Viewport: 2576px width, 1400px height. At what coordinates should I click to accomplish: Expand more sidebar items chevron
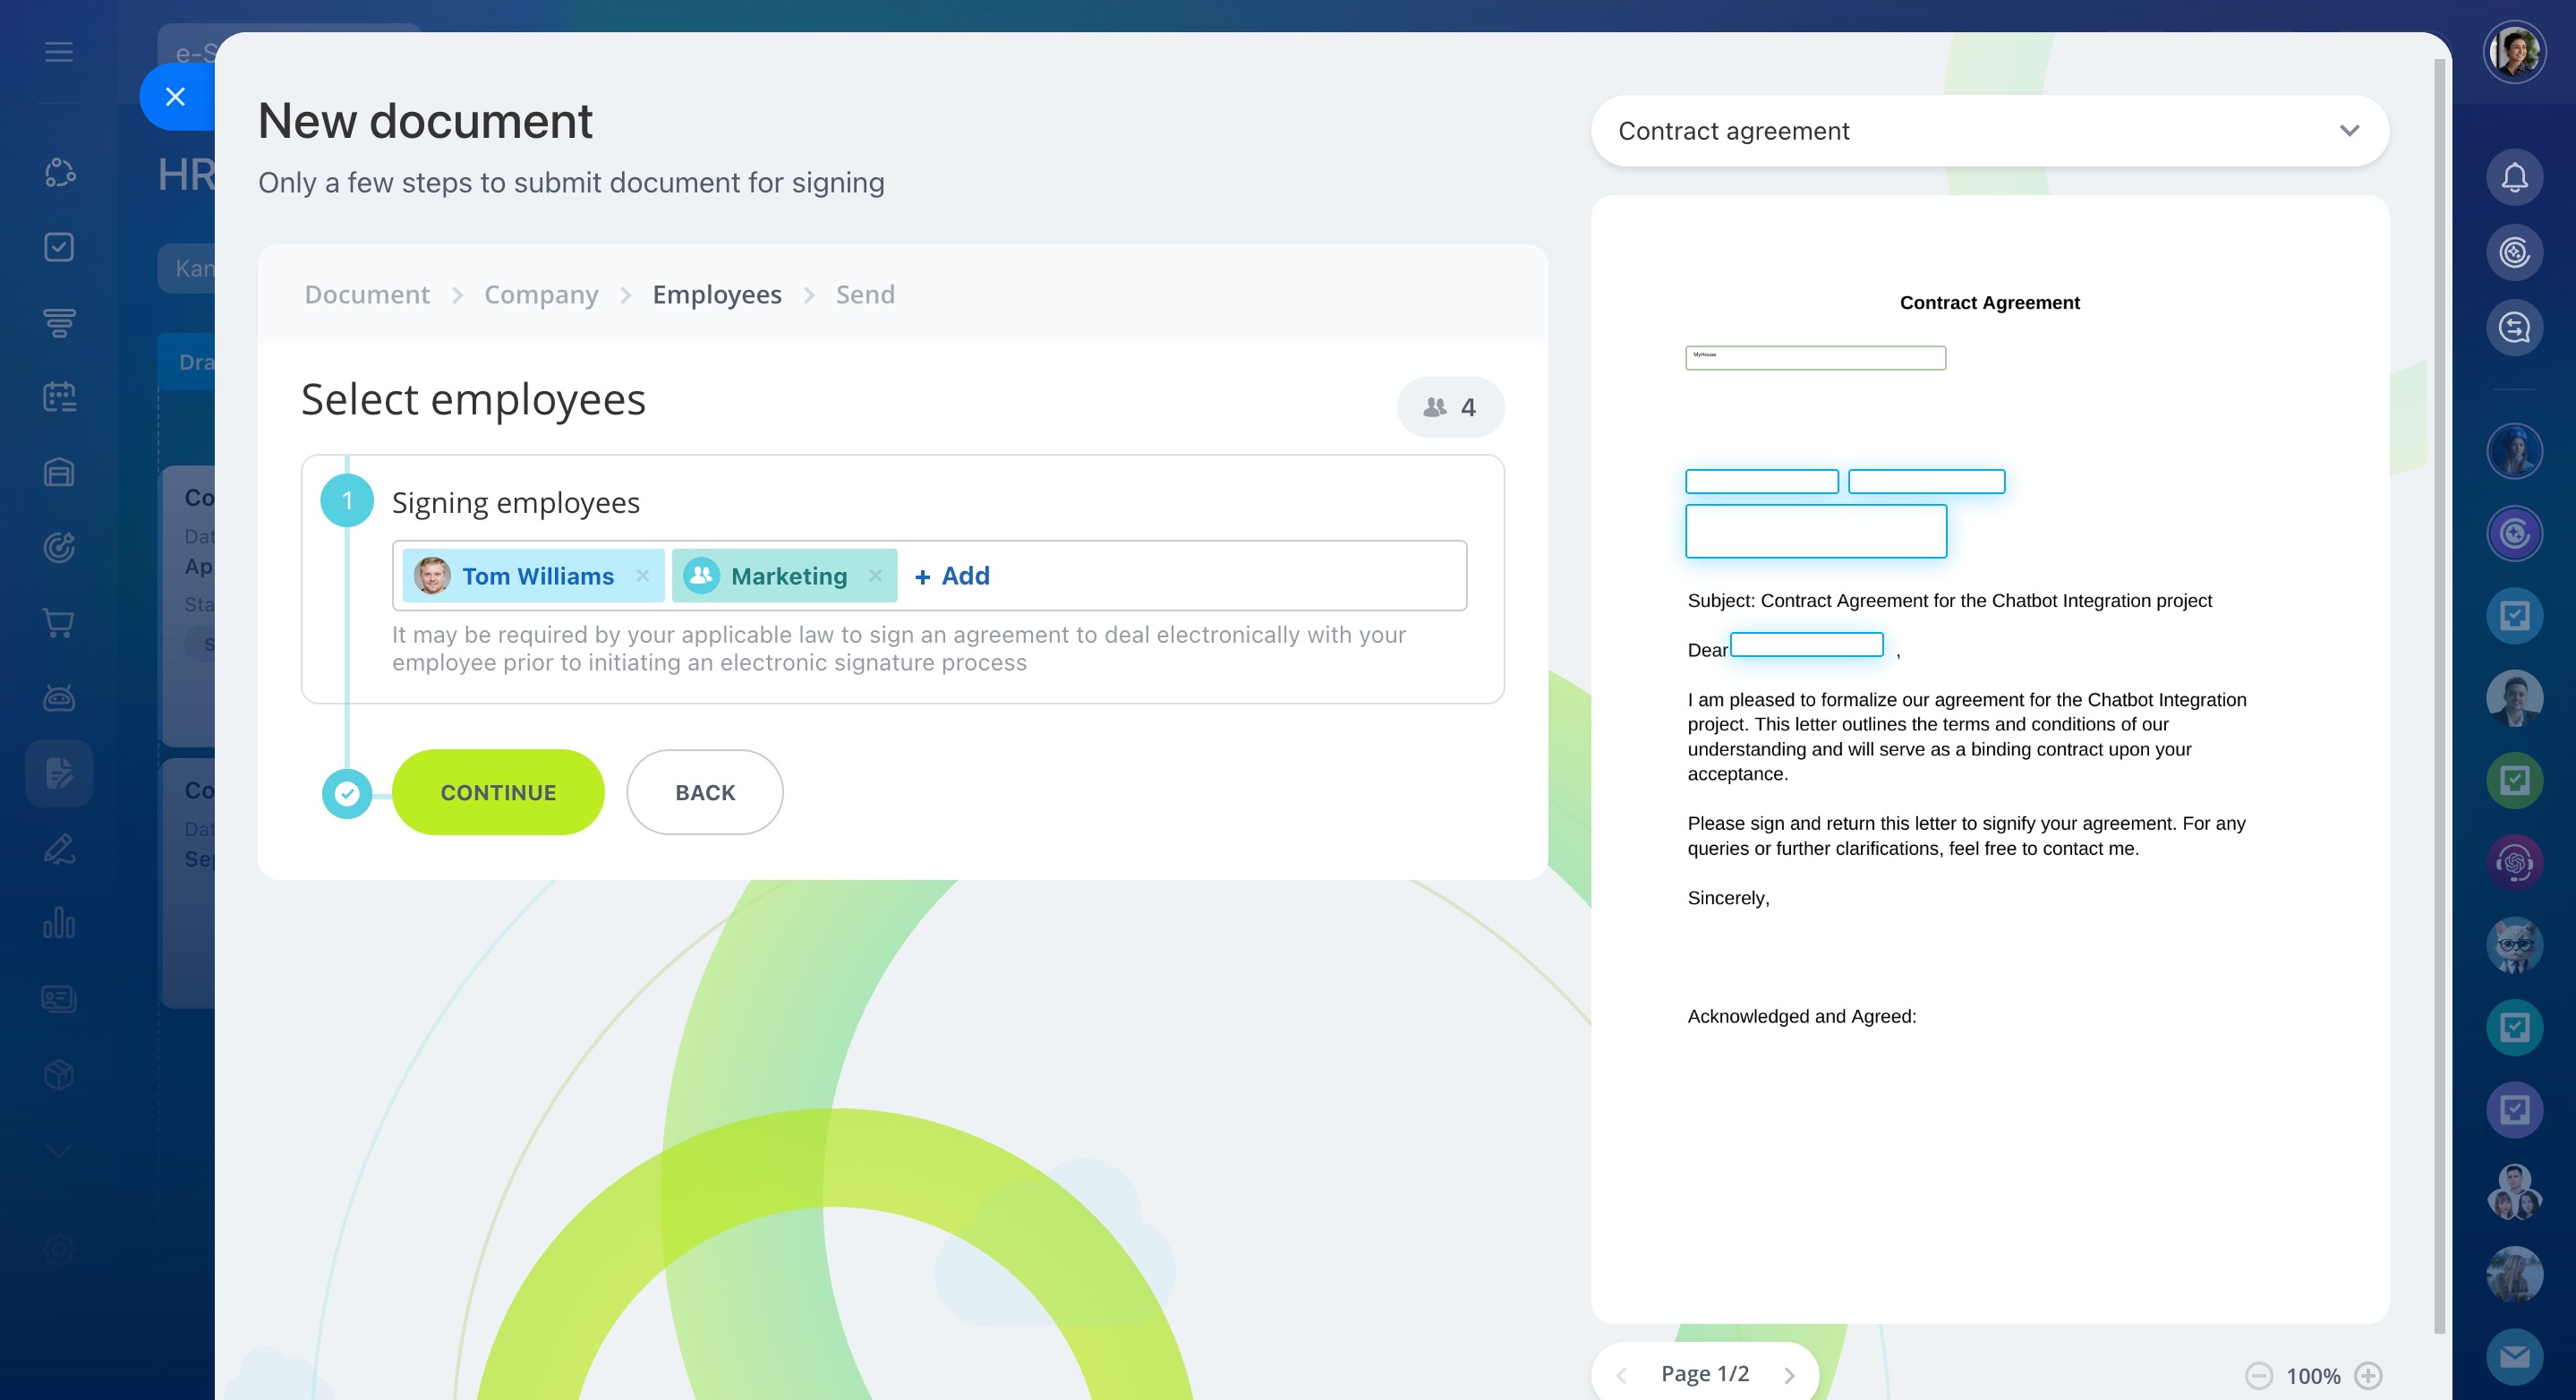coord(59,1151)
